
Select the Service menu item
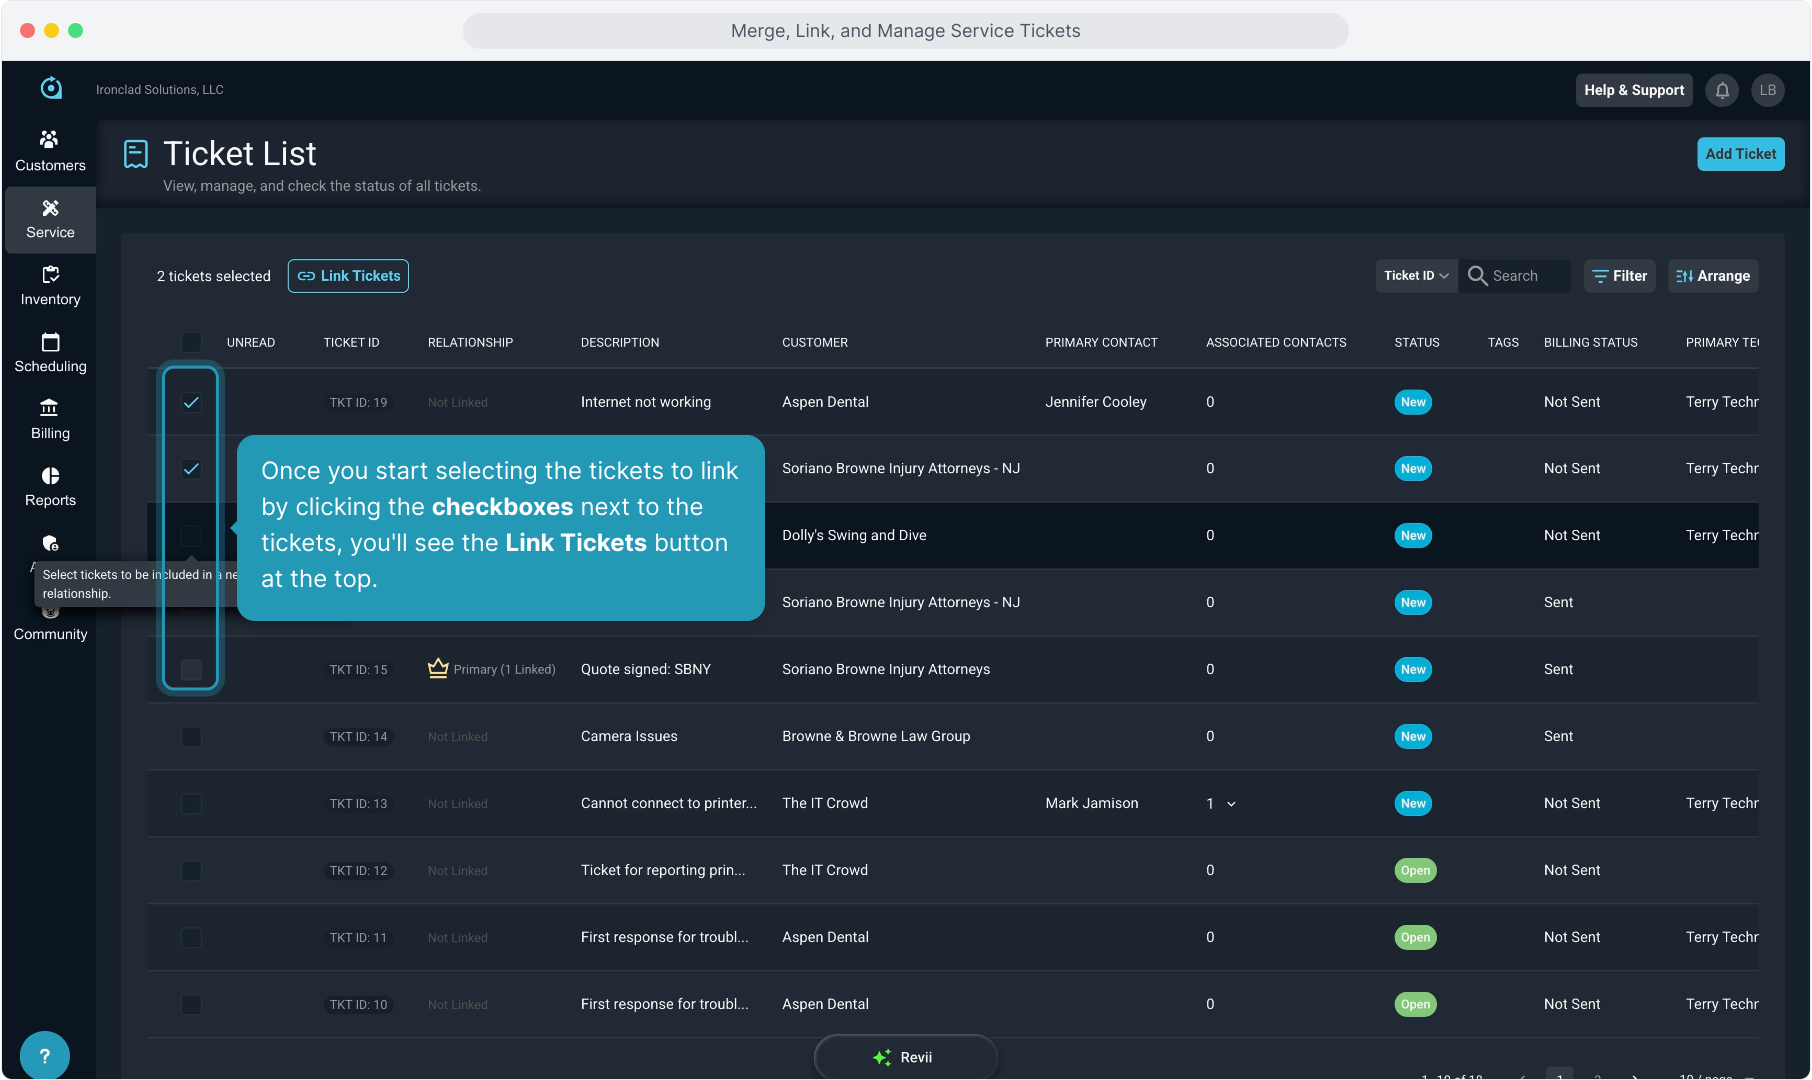(x=50, y=219)
